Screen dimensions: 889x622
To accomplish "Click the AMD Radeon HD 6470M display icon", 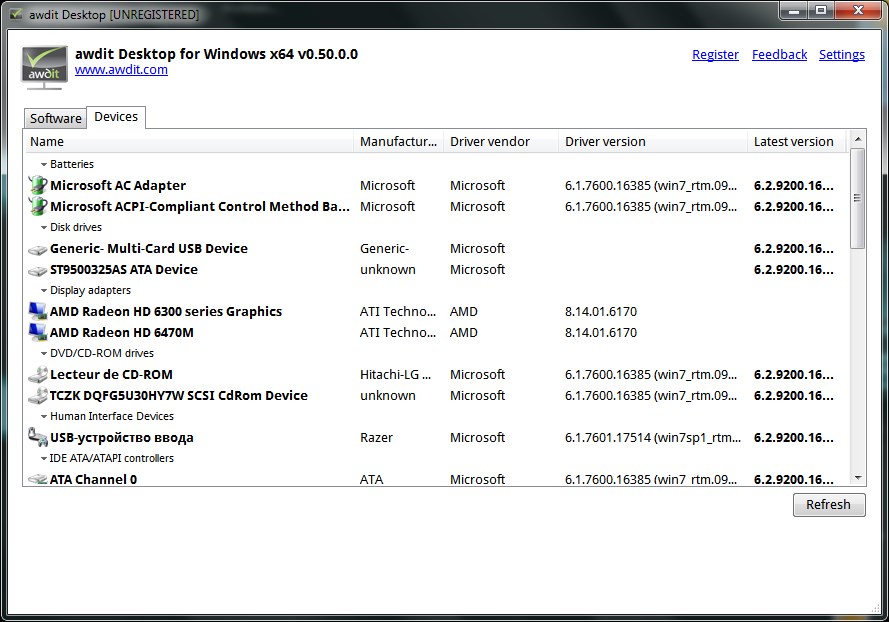I will click(37, 333).
